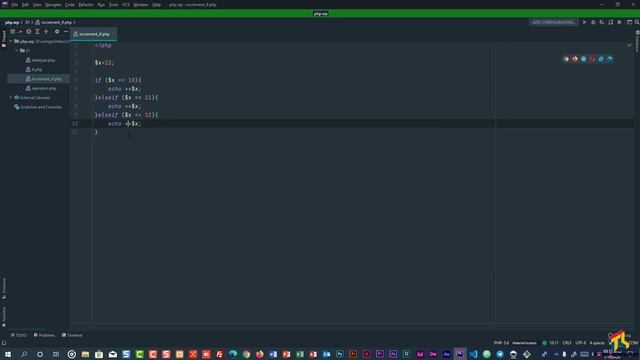Click php.wp in the breadcrumb path
Image resolution: width=640 pixels, height=360 pixels.
pyautogui.click(x=12, y=22)
